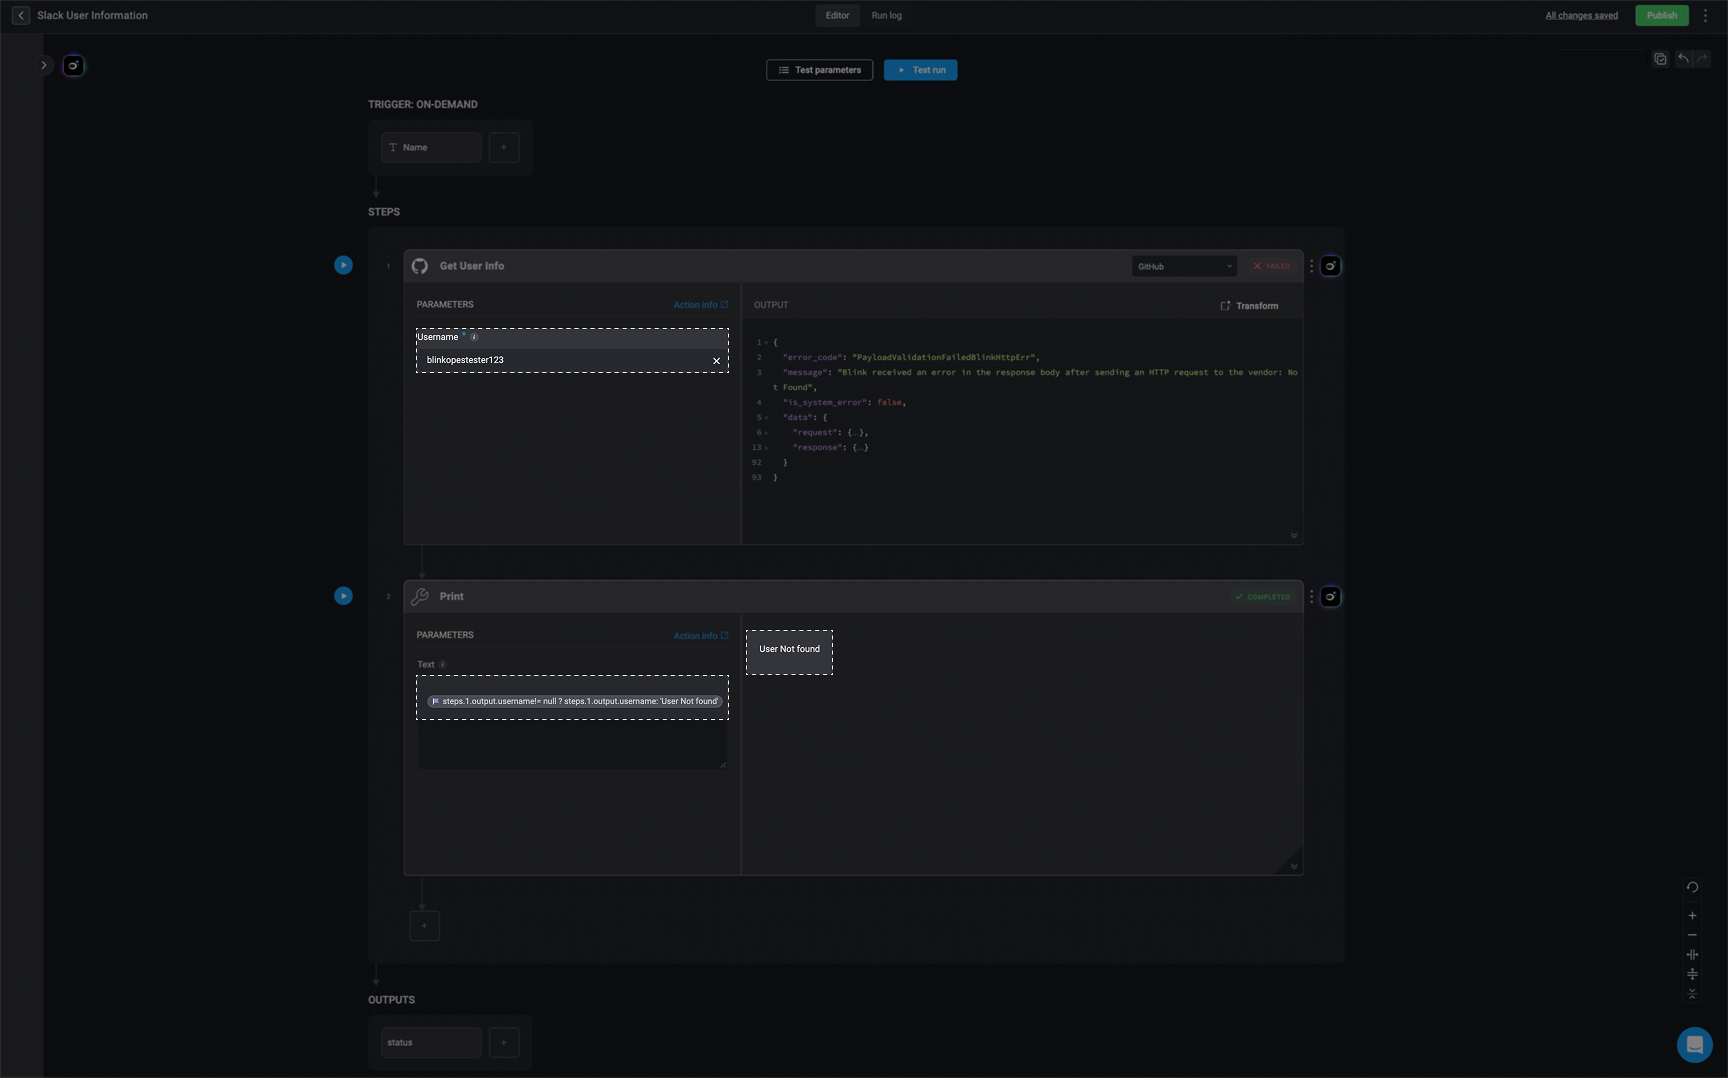Collapse JSON root object at line 1
Screen dimensions: 1728x1078
coord(767,343)
